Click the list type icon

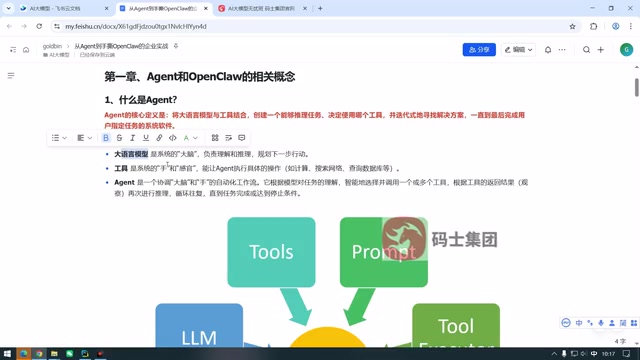click(x=56, y=138)
